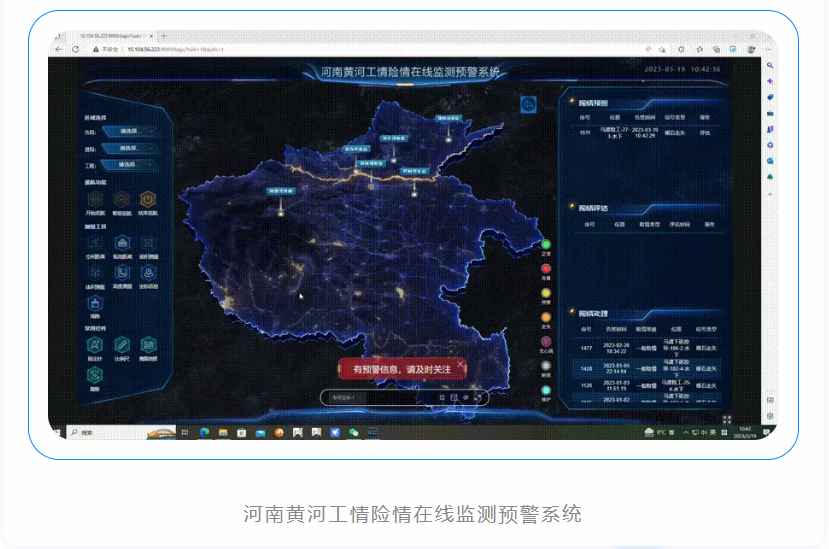Open the 市局 请选择 dropdown

point(130,131)
